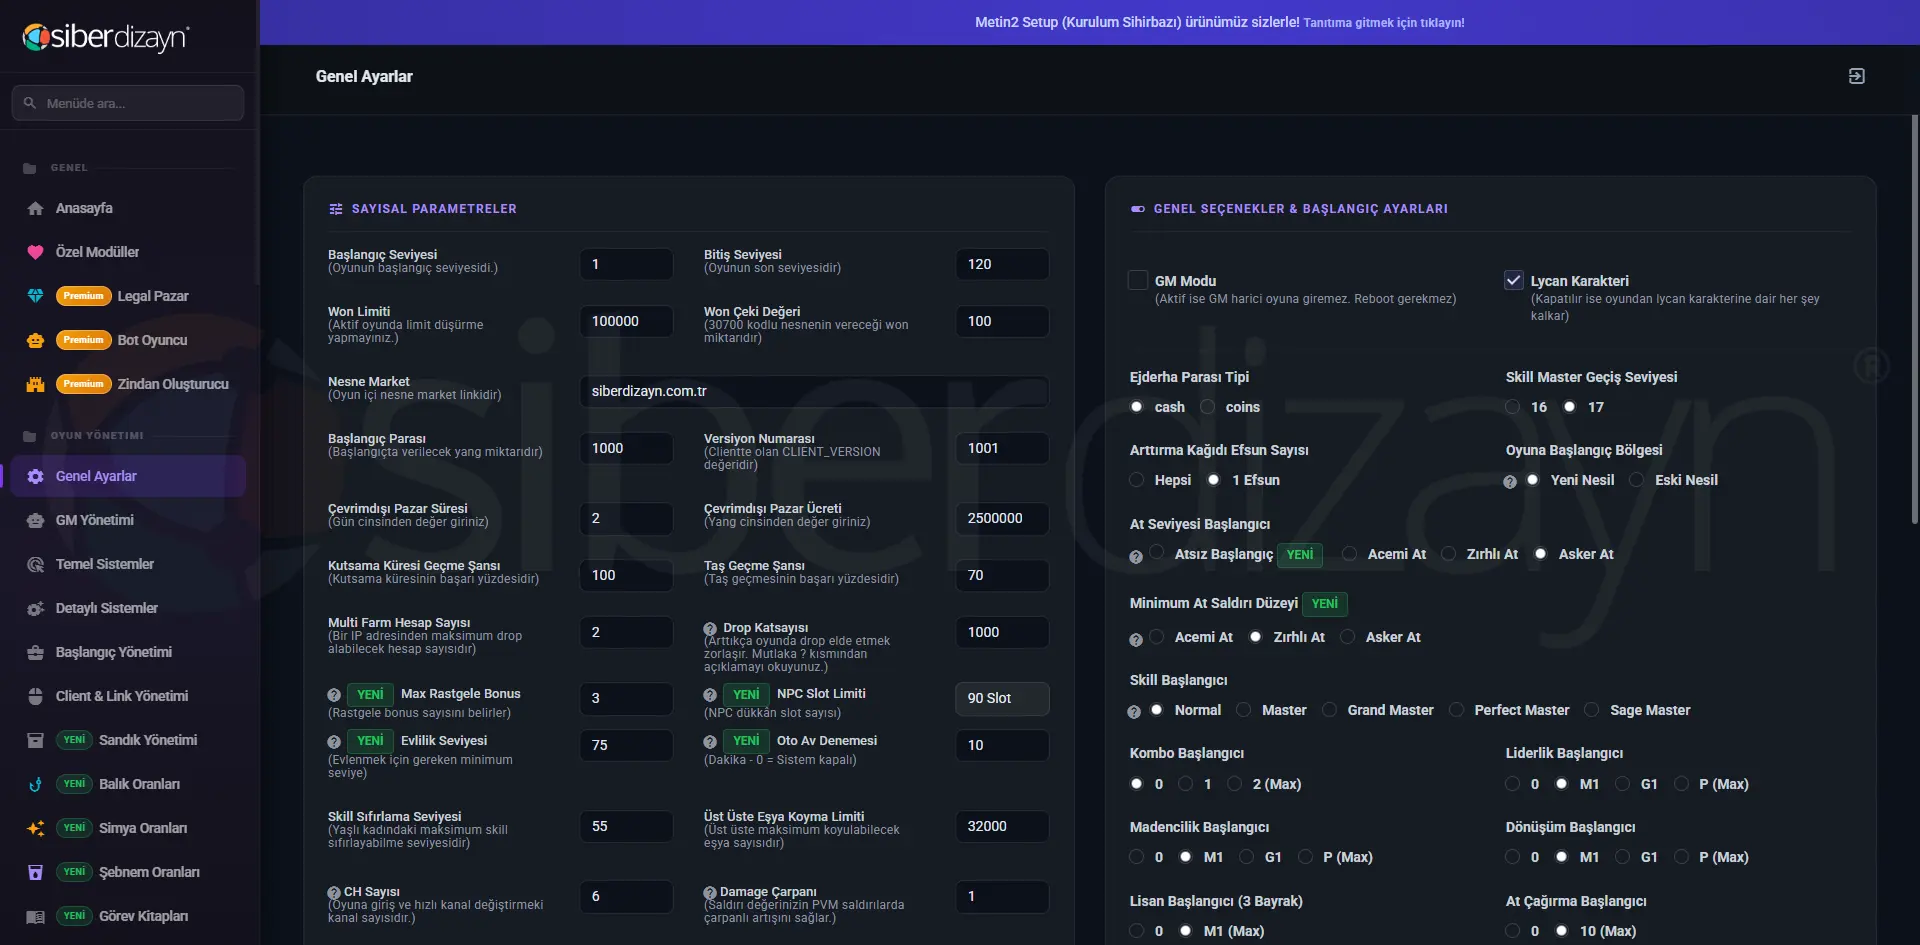Viewport: 1920px width, 945px height.
Task: Click the logout icon in header
Action: (x=1856, y=76)
